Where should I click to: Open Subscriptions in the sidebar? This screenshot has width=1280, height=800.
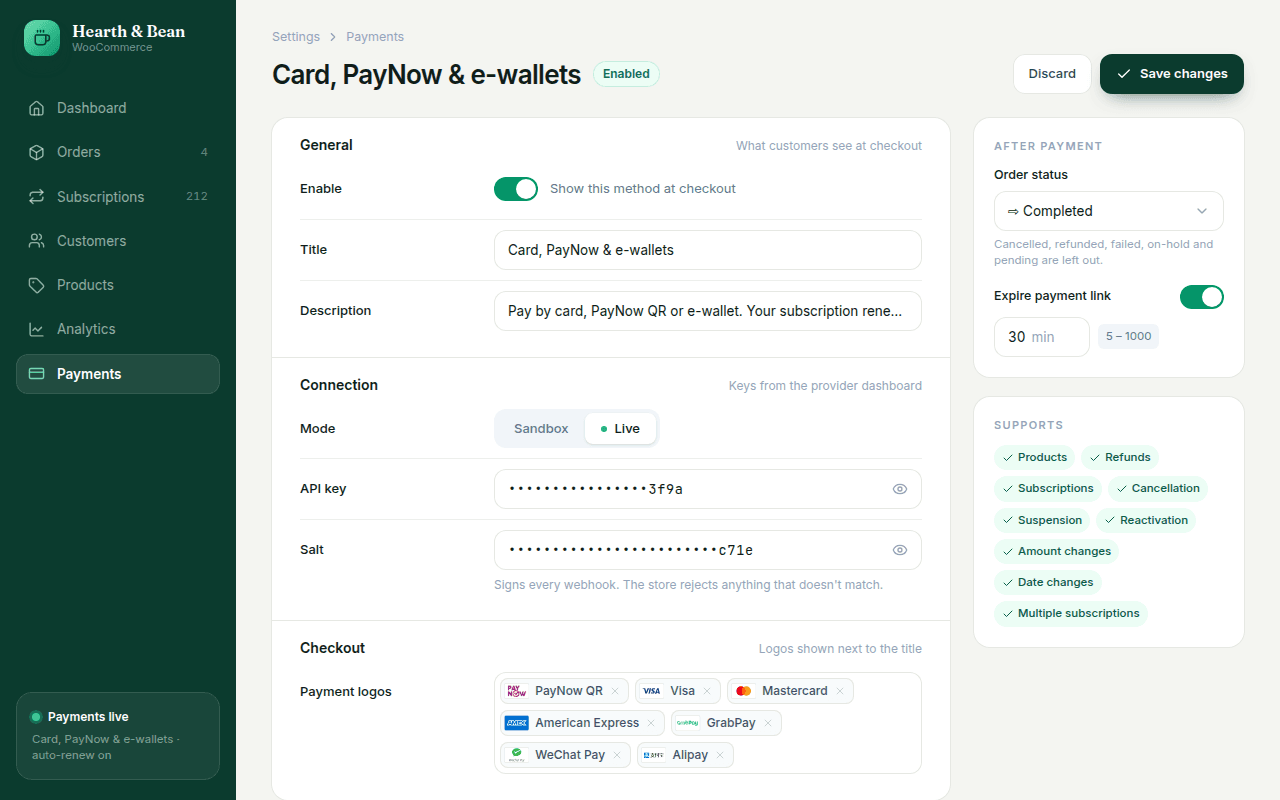[118, 197]
